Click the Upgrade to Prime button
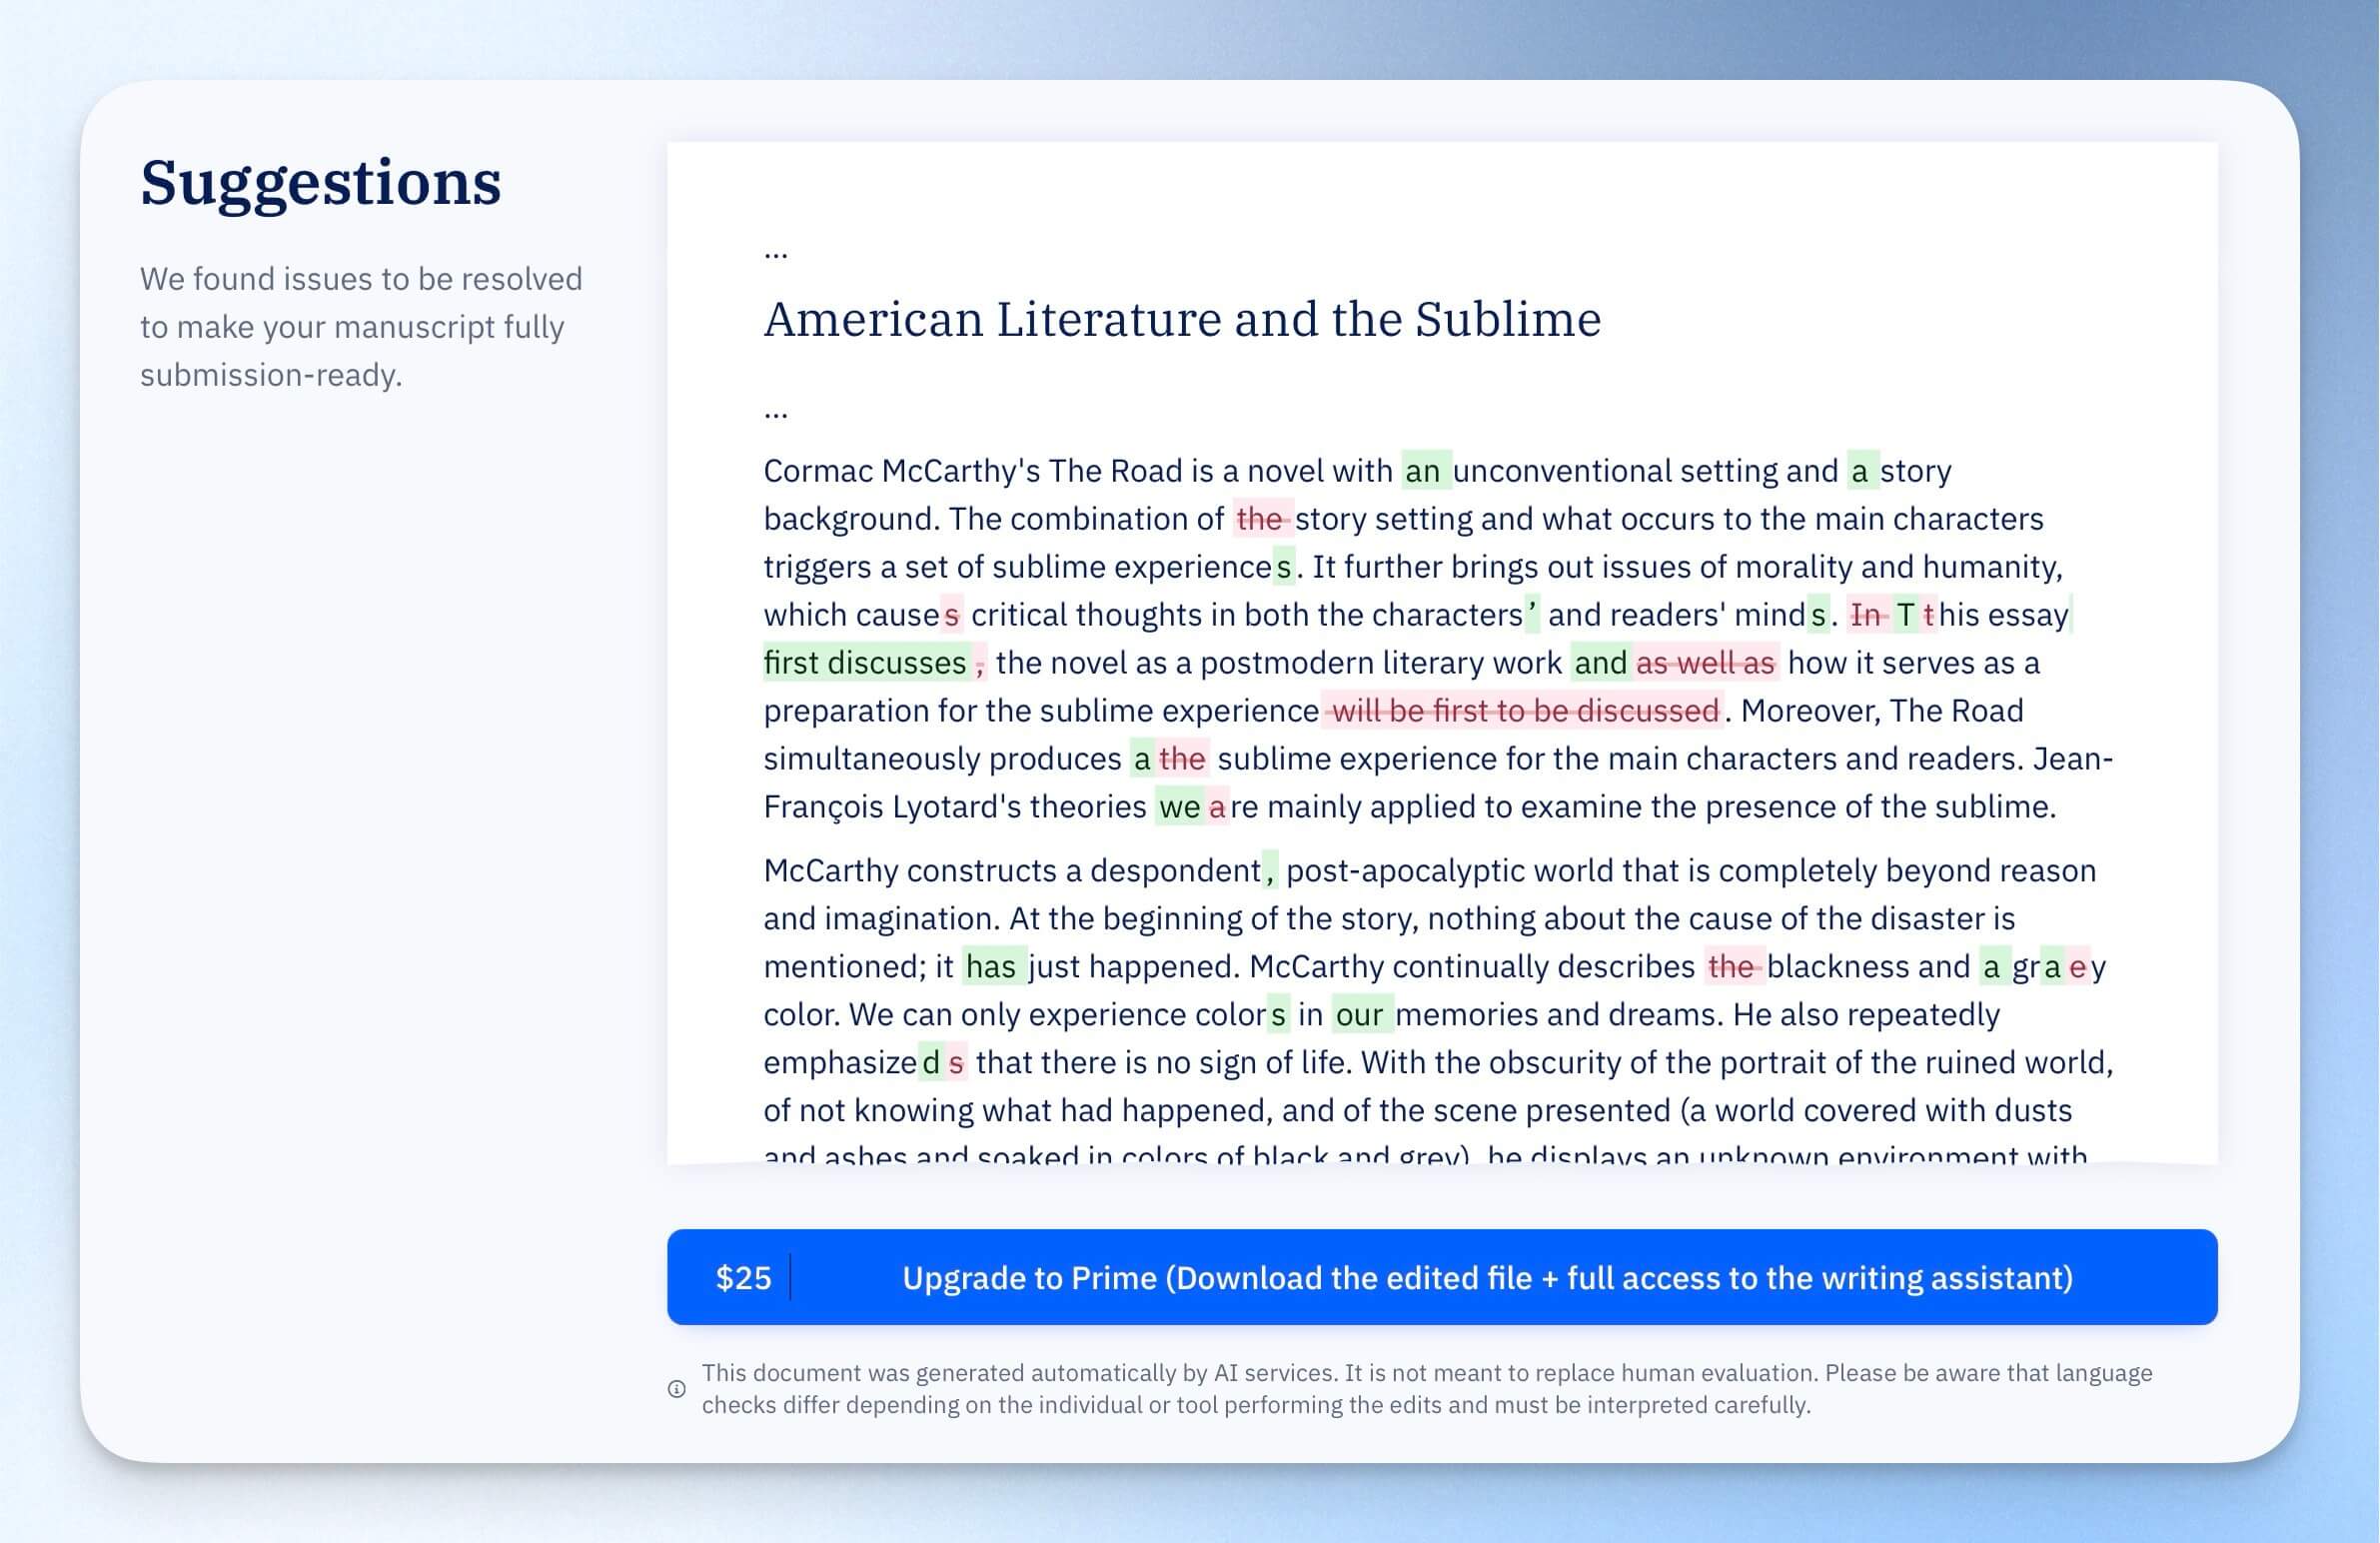Viewport: 2380px width, 1543px height. tap(1442, 1277)
